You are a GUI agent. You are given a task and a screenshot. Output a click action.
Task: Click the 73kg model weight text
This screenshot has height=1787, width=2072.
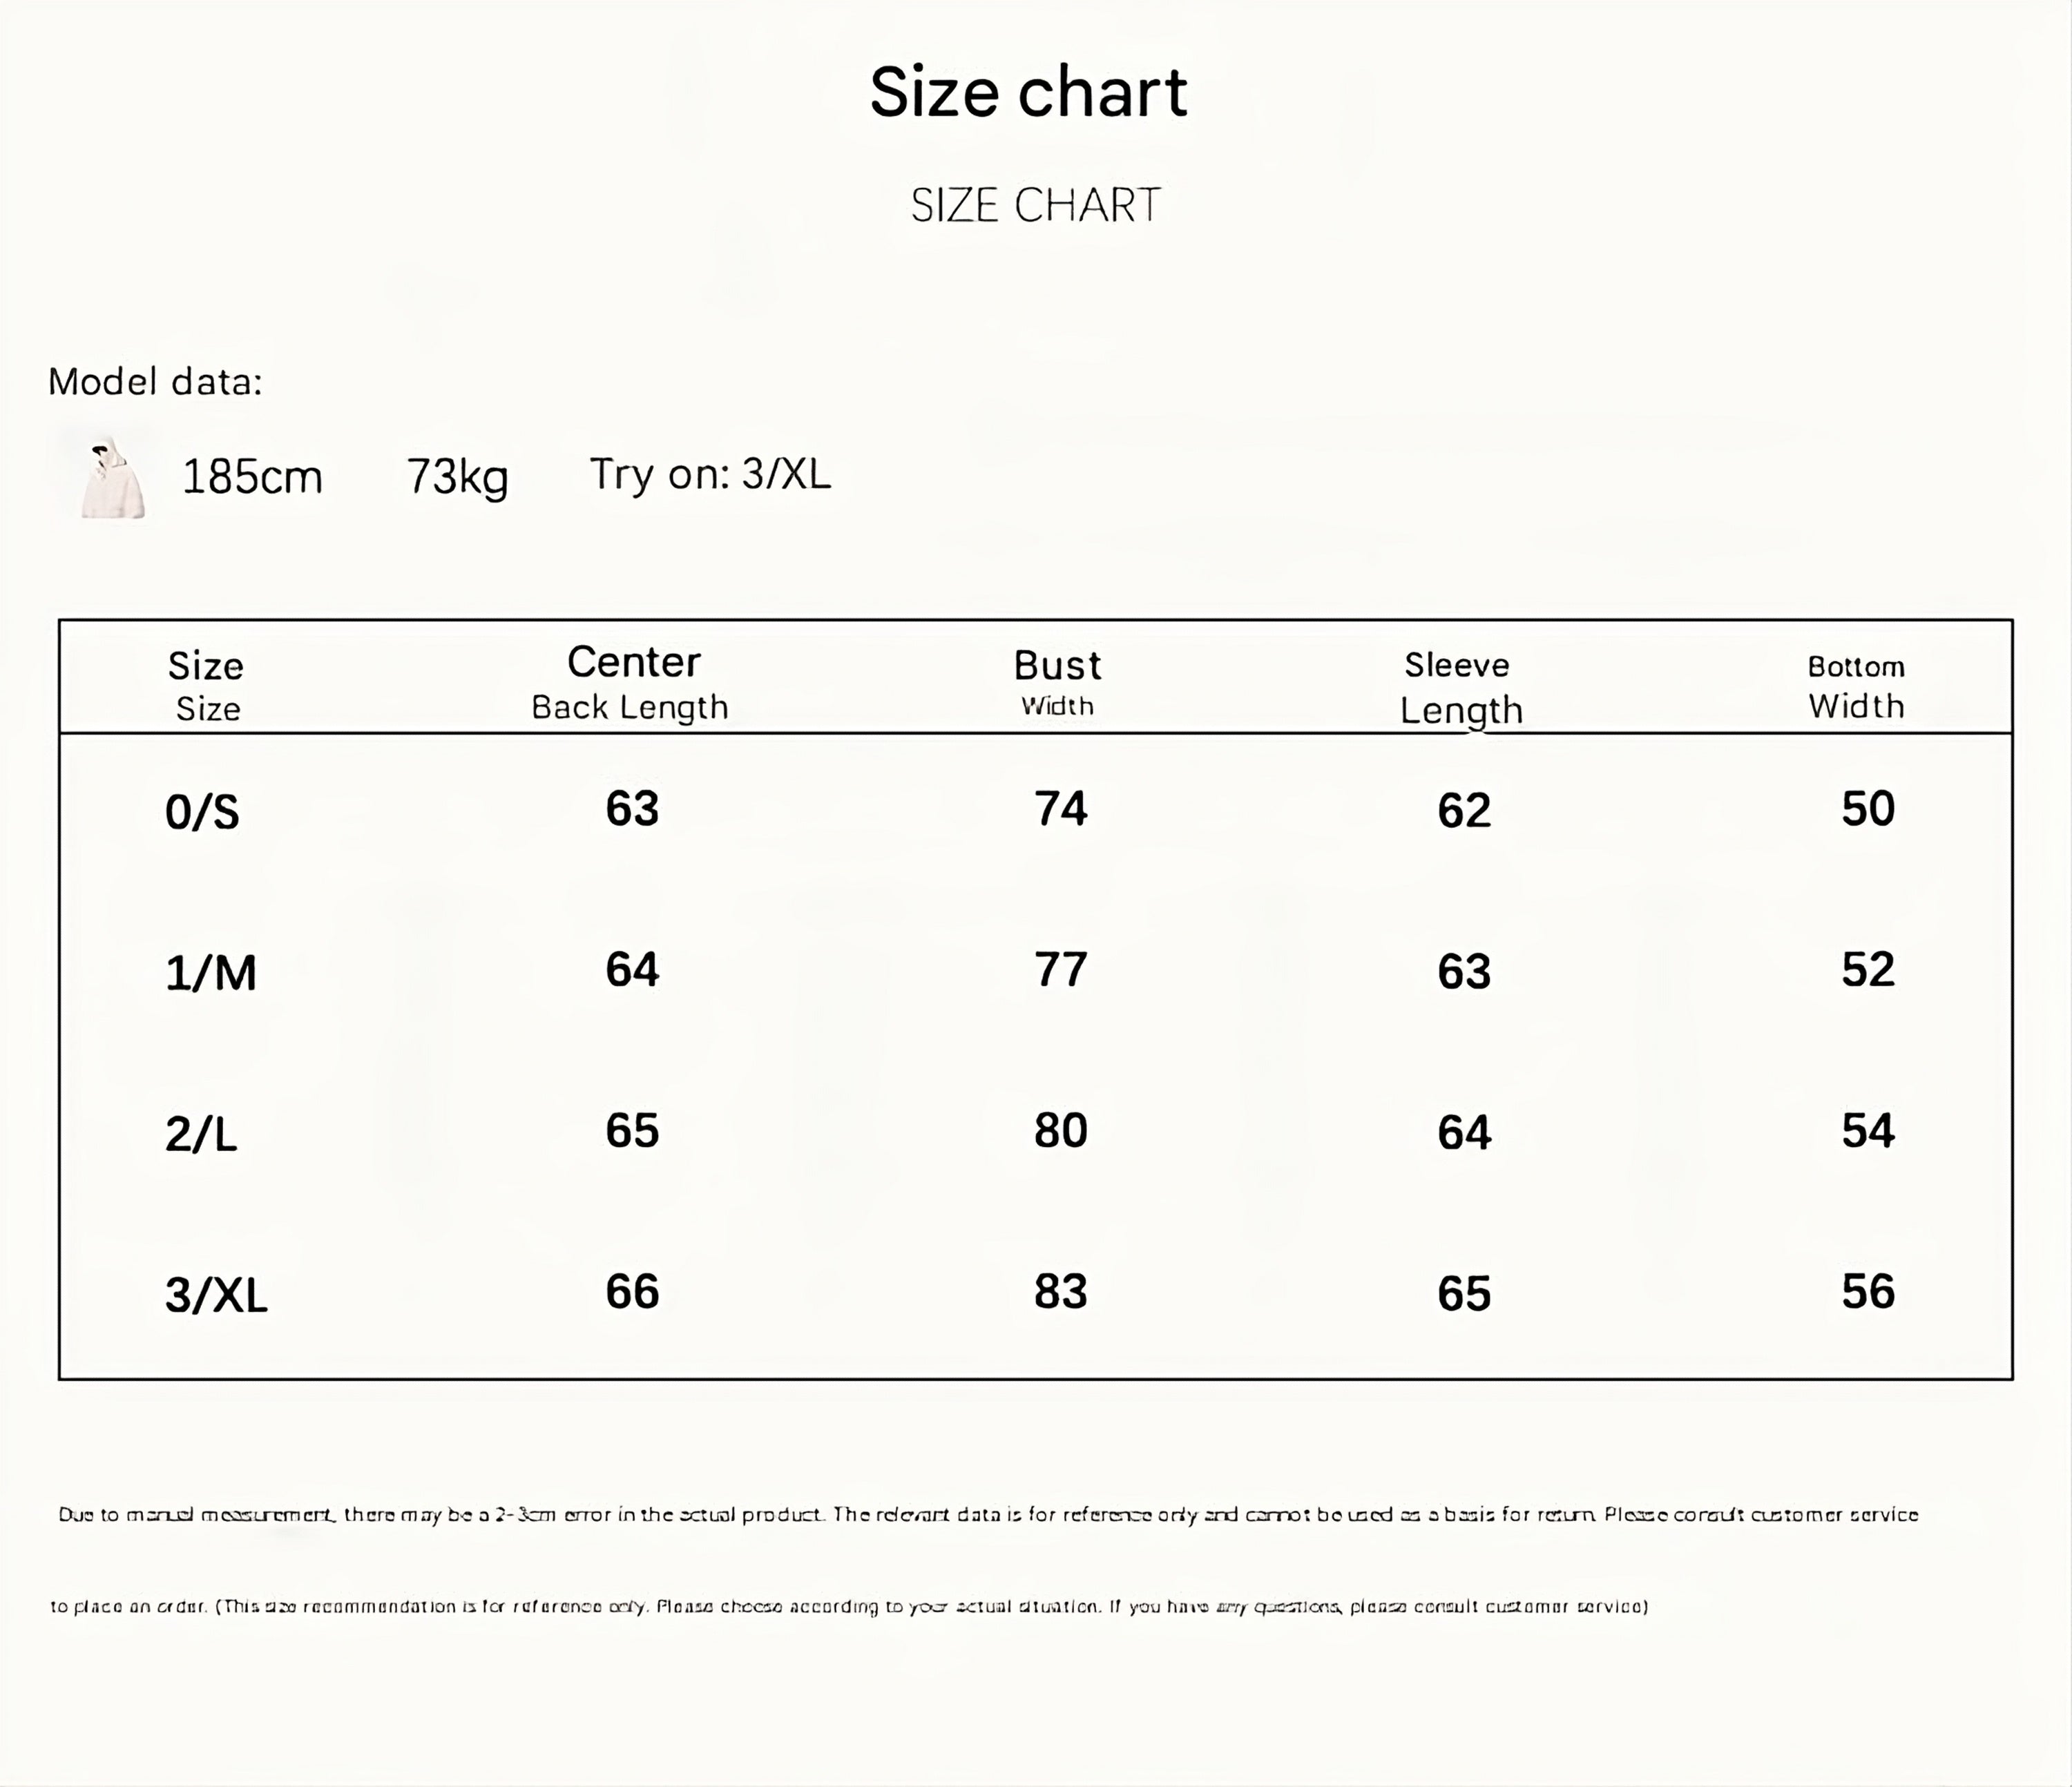coord(457,477)
